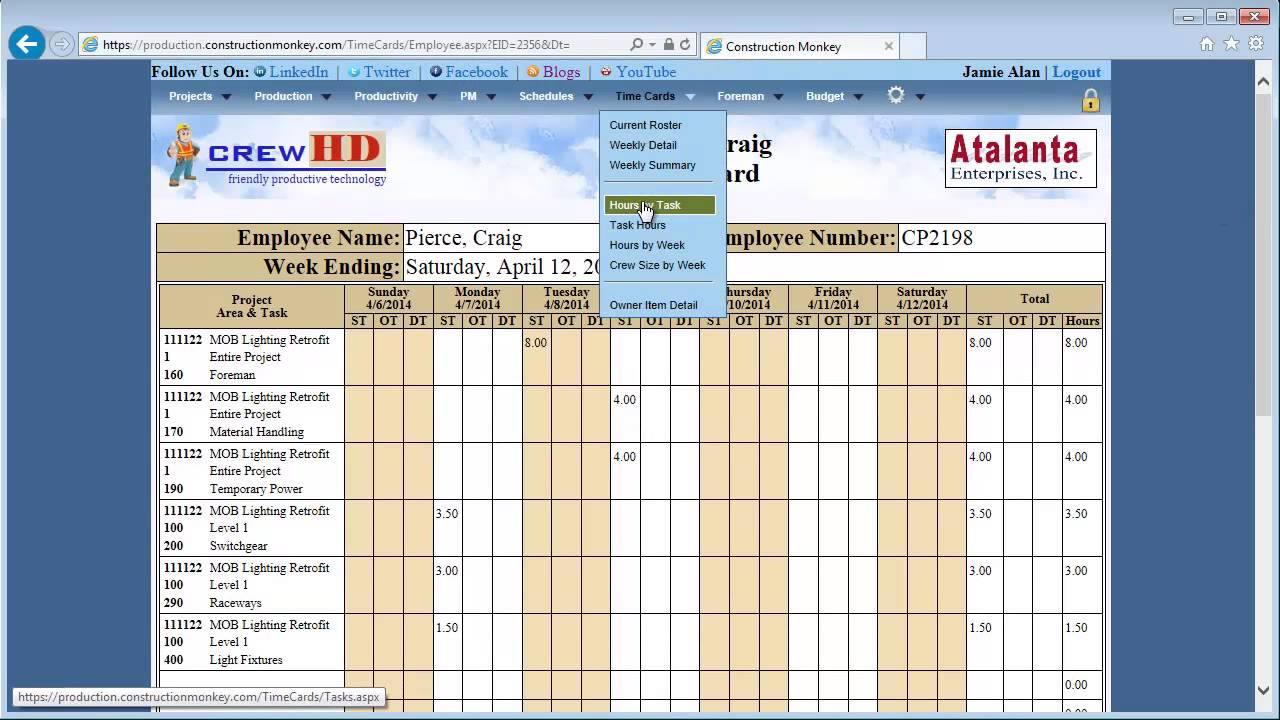
Task: Expand the Productivity menu arrow
Action: tap(432, 97)
